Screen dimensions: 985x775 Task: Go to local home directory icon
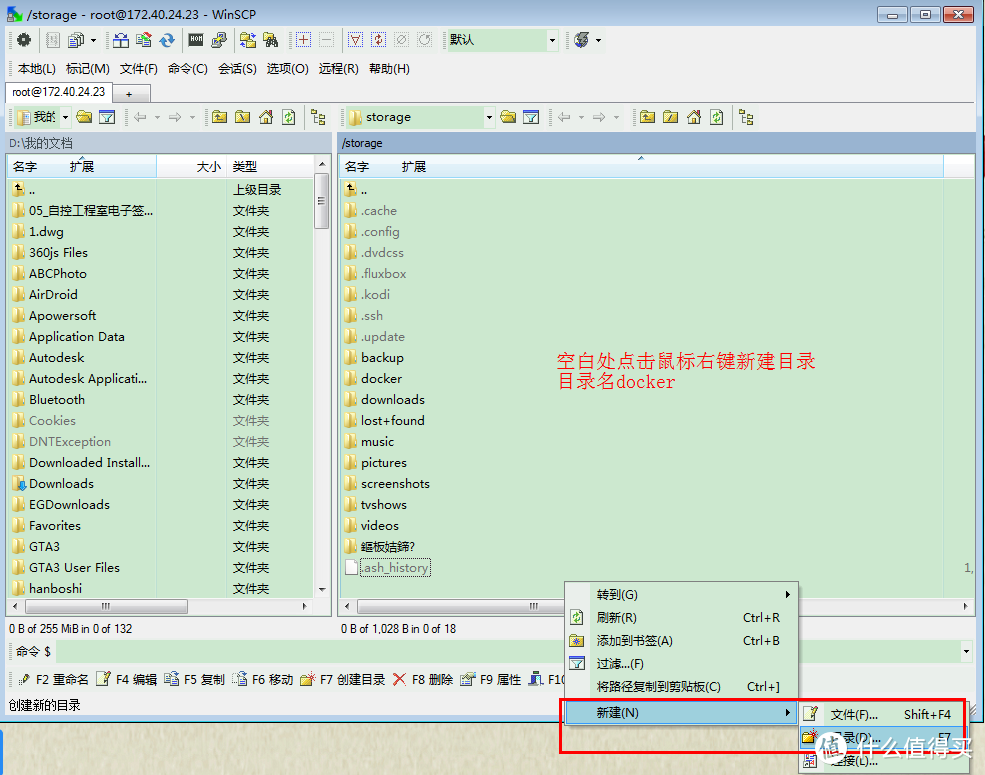coord(266,117)
